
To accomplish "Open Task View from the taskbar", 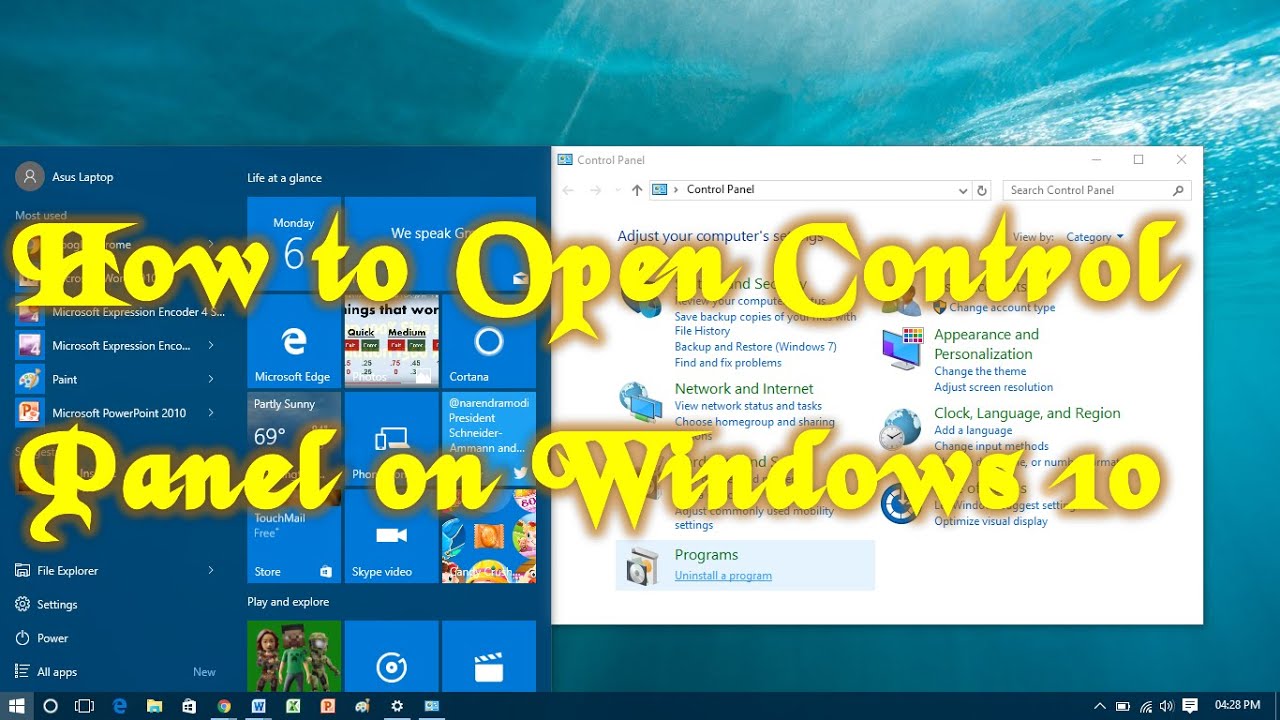I will click(85, 706).
